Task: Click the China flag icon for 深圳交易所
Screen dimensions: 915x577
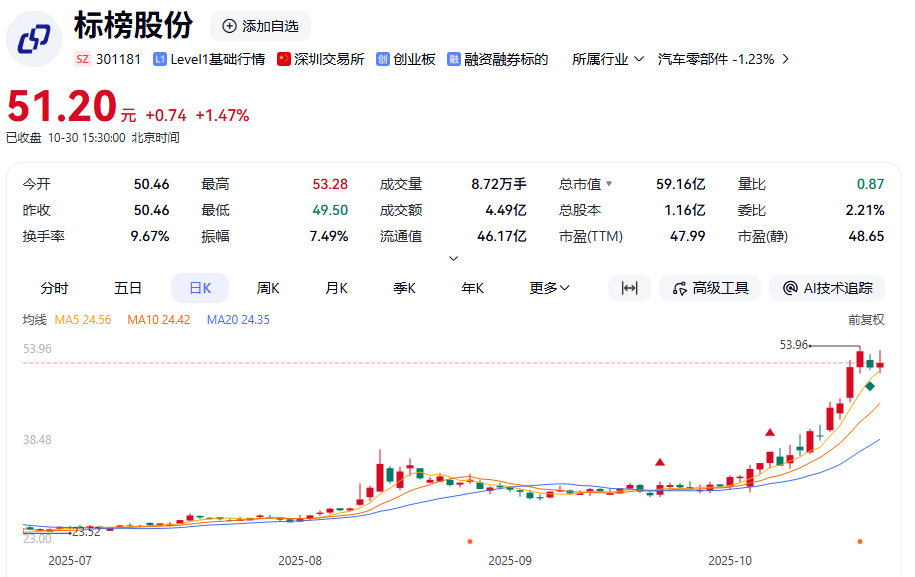Action: pos(284,59)
